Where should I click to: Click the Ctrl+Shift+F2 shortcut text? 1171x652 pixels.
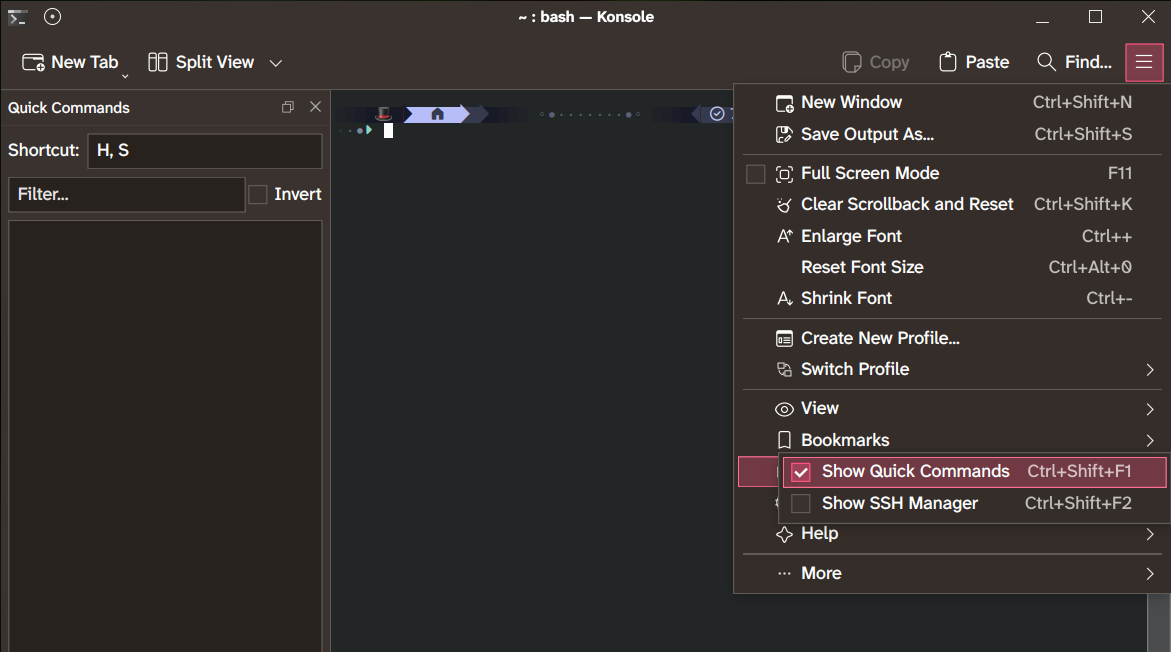tap(1078, 503)
